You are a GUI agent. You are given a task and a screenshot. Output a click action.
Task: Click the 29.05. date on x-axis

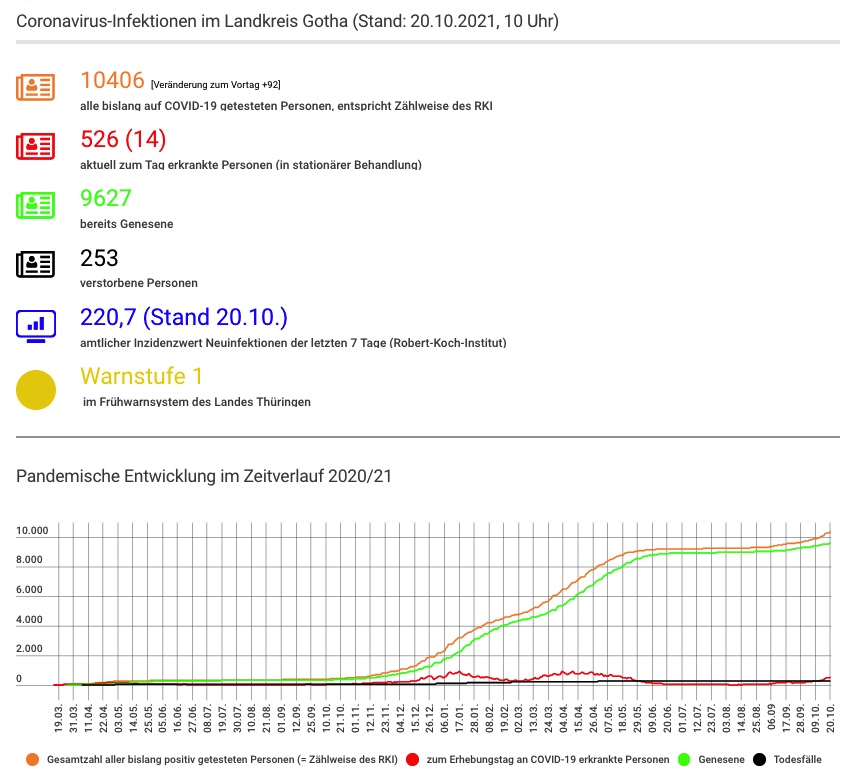click(637, 718)
